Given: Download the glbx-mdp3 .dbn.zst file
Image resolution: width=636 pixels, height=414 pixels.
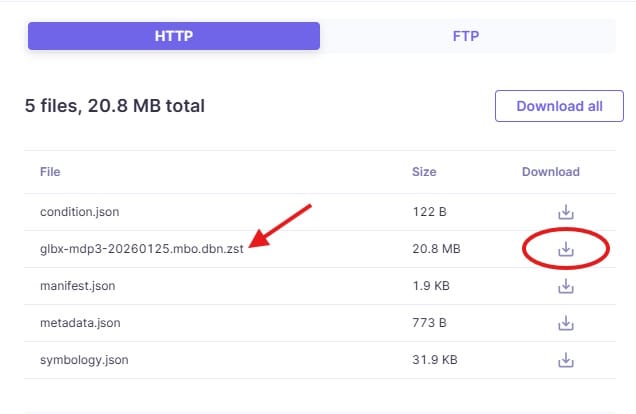Looking at the screenshot, I should 566,249.
